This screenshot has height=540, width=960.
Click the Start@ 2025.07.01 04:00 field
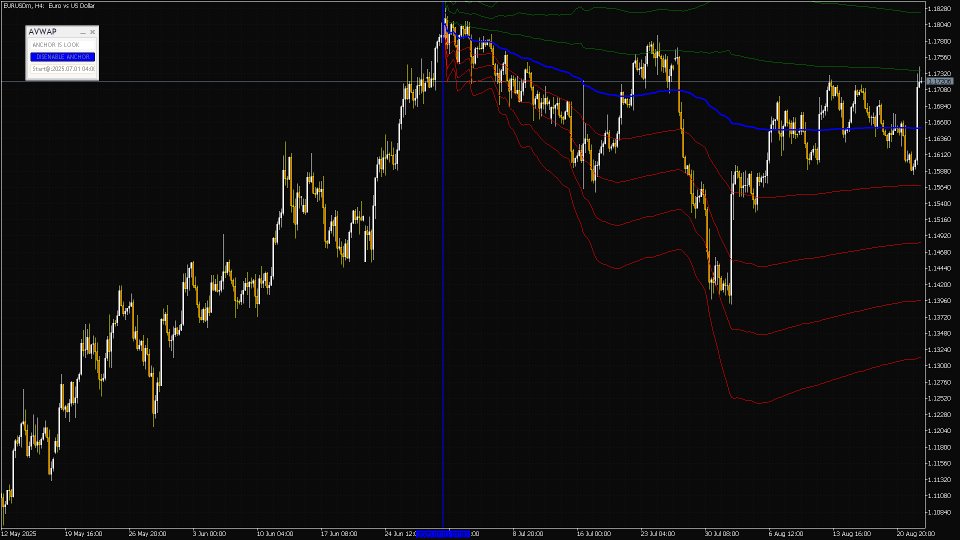pos(62,69)
